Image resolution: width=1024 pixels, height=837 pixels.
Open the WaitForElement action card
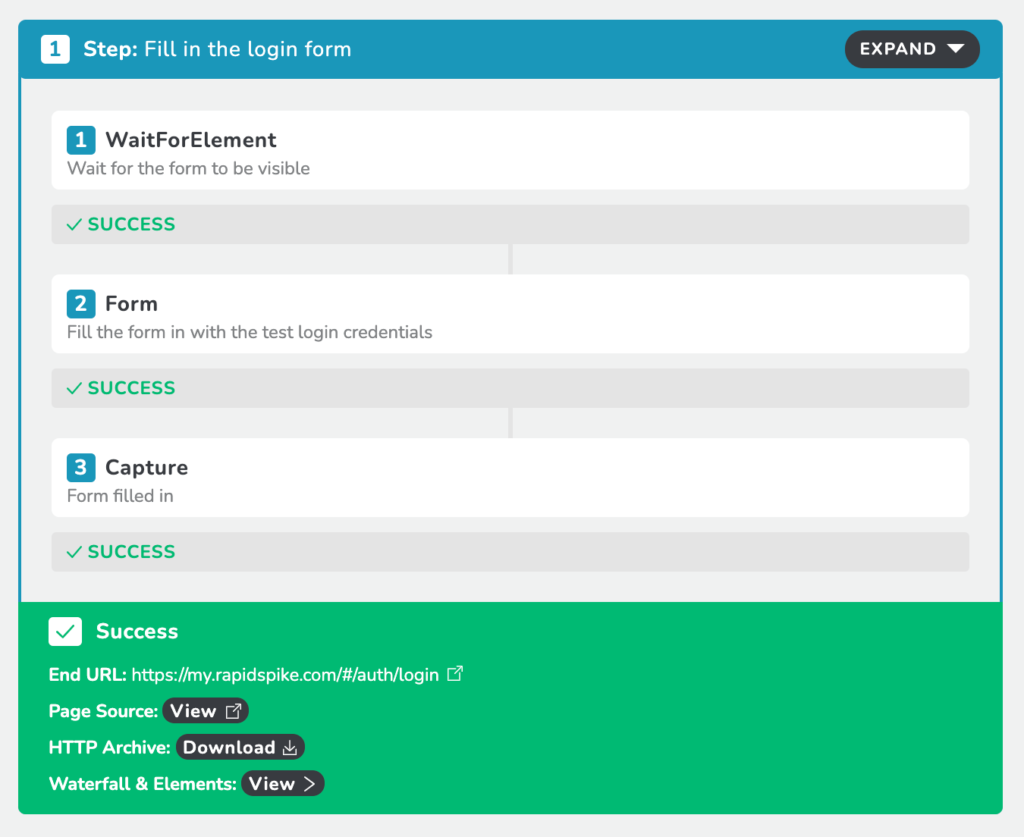[x=510, y=150]
